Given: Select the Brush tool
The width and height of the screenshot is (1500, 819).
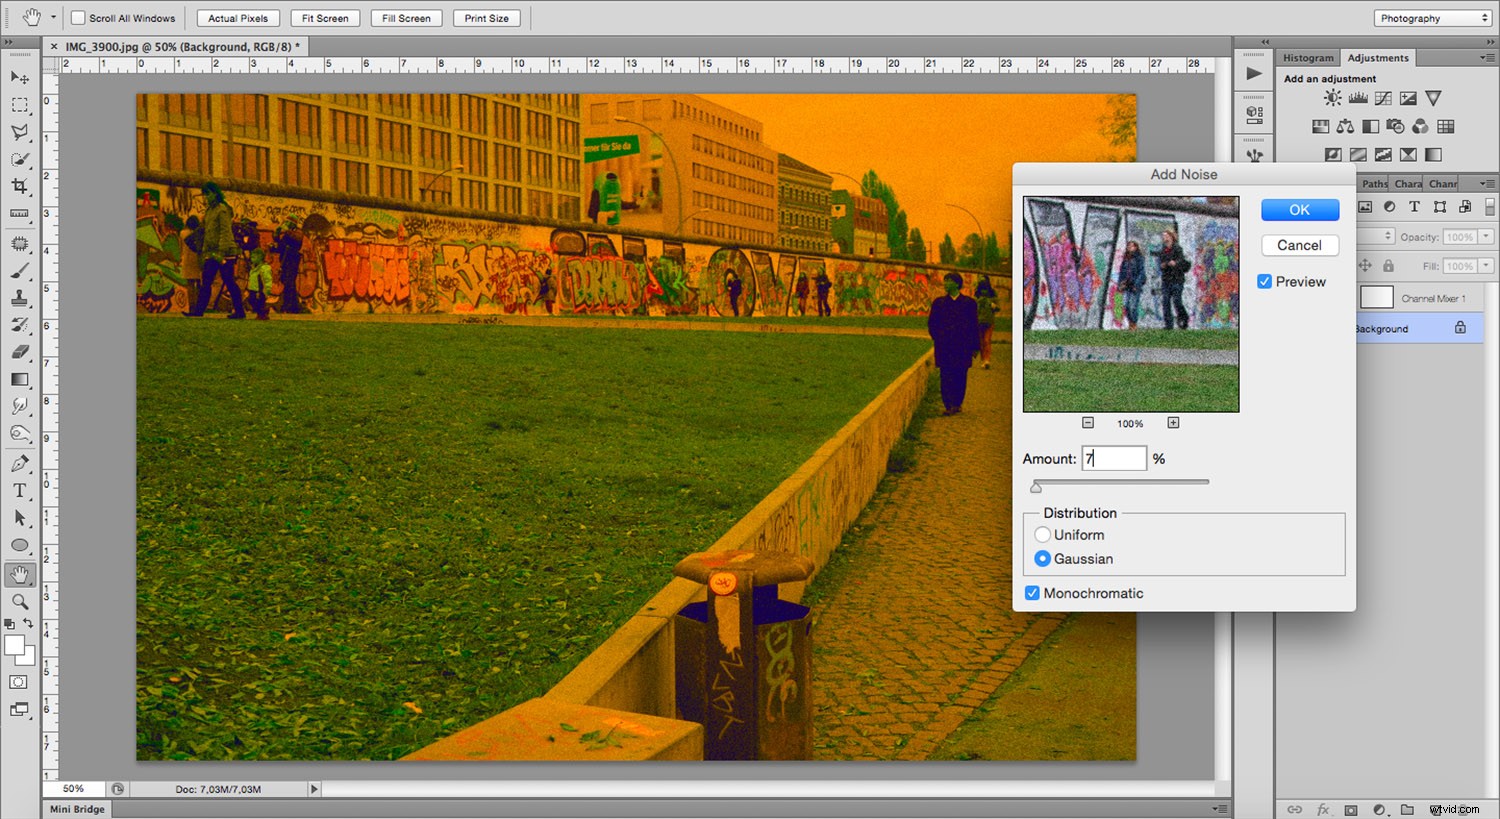Looking at the screenshot, I should pyautogui.click(x=20, y=270).
